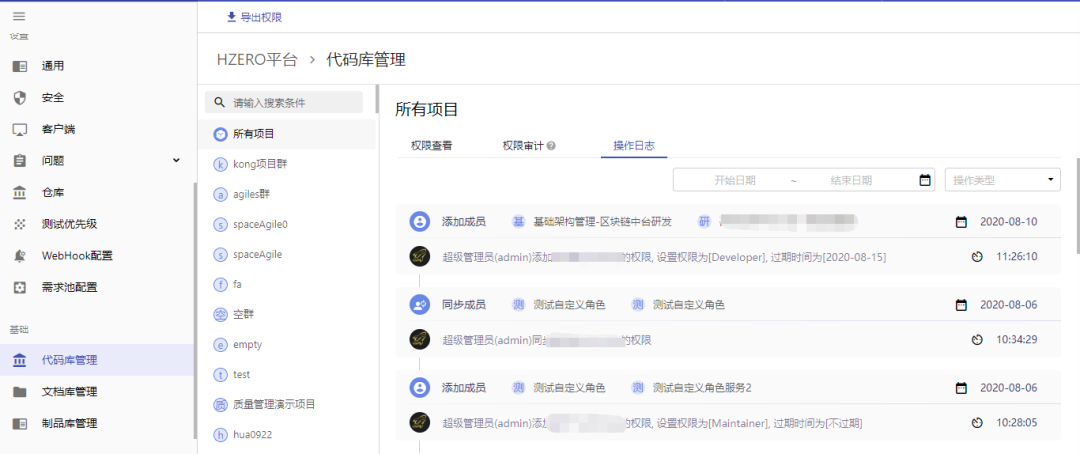
Task: Switch to the 权限查看 tab
Action: (431, 146)
